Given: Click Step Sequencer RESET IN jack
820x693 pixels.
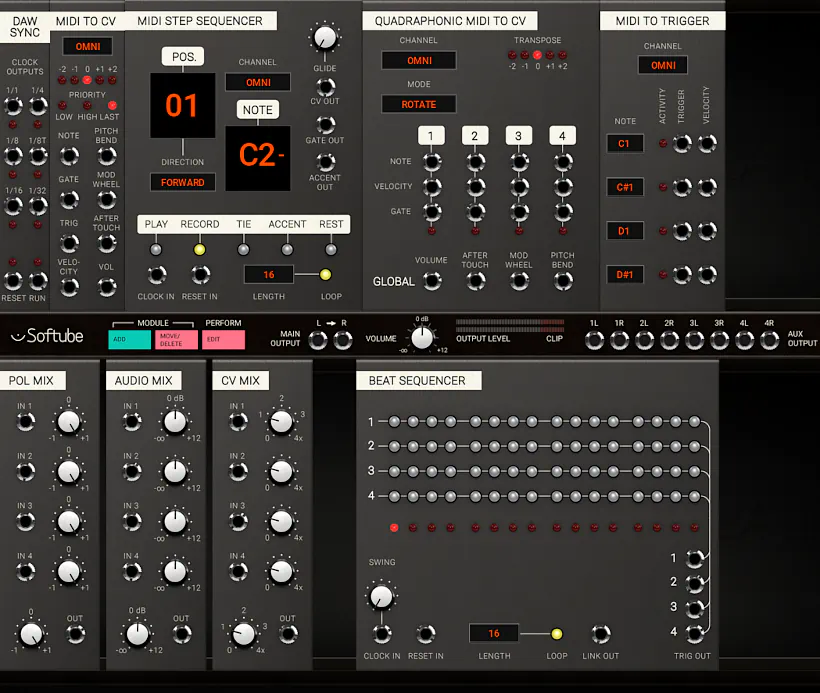Looking at the screenshot, I should [200, 275].
